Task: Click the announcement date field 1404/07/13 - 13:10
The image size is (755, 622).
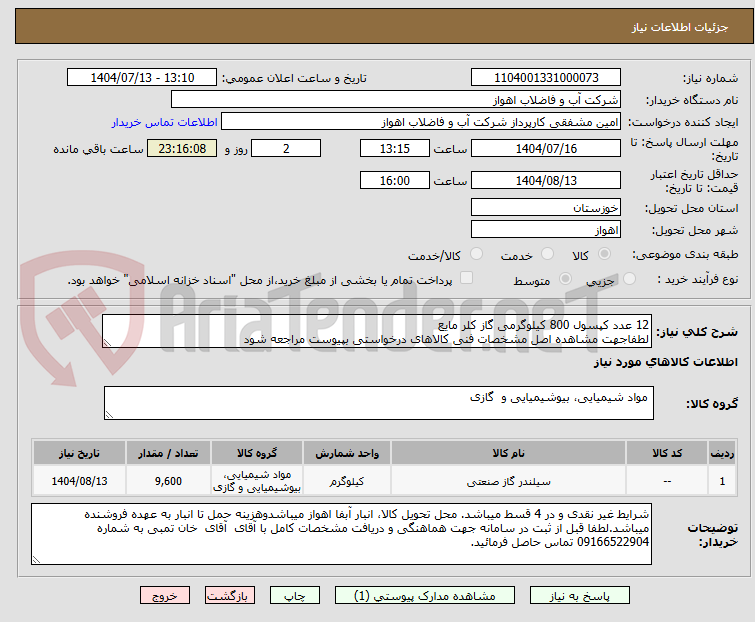Action: coord(142,78)
